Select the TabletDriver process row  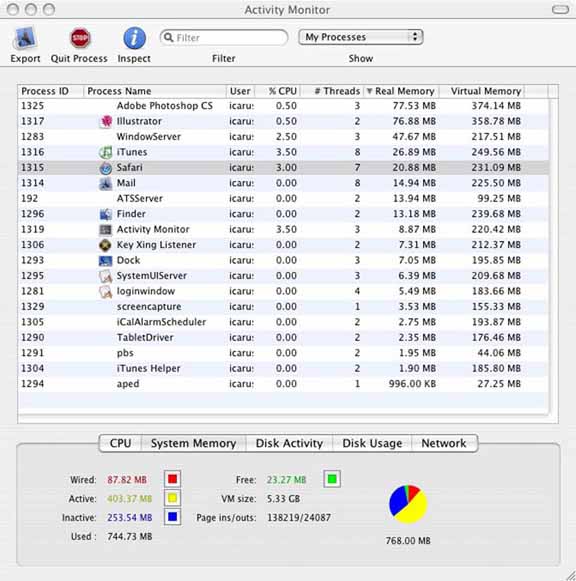click(x=283, y=338)
